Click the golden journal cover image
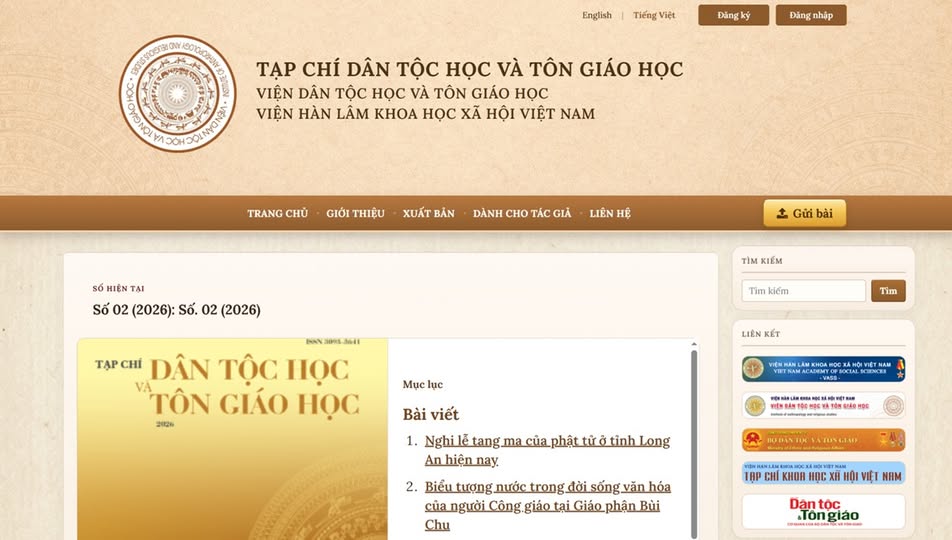 pos(233,439)
